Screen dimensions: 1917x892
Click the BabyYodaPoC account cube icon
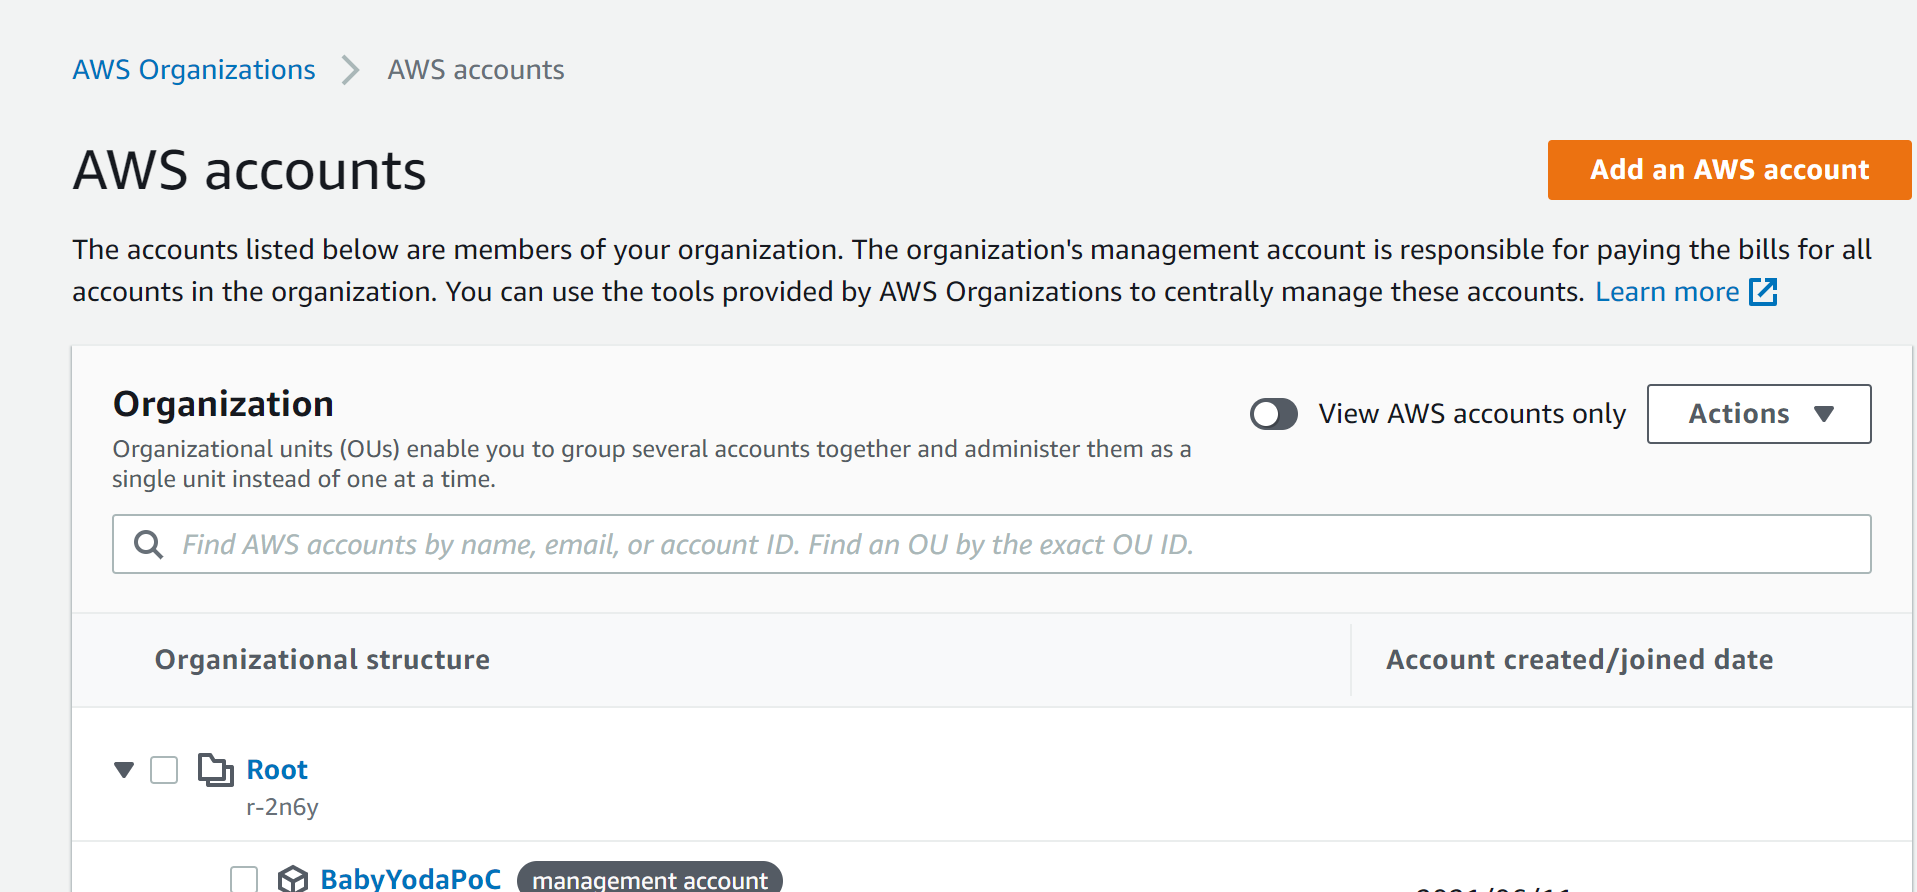293,879
